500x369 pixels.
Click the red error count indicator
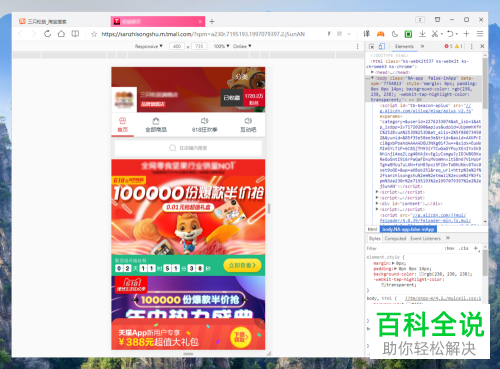coord(448,46)
